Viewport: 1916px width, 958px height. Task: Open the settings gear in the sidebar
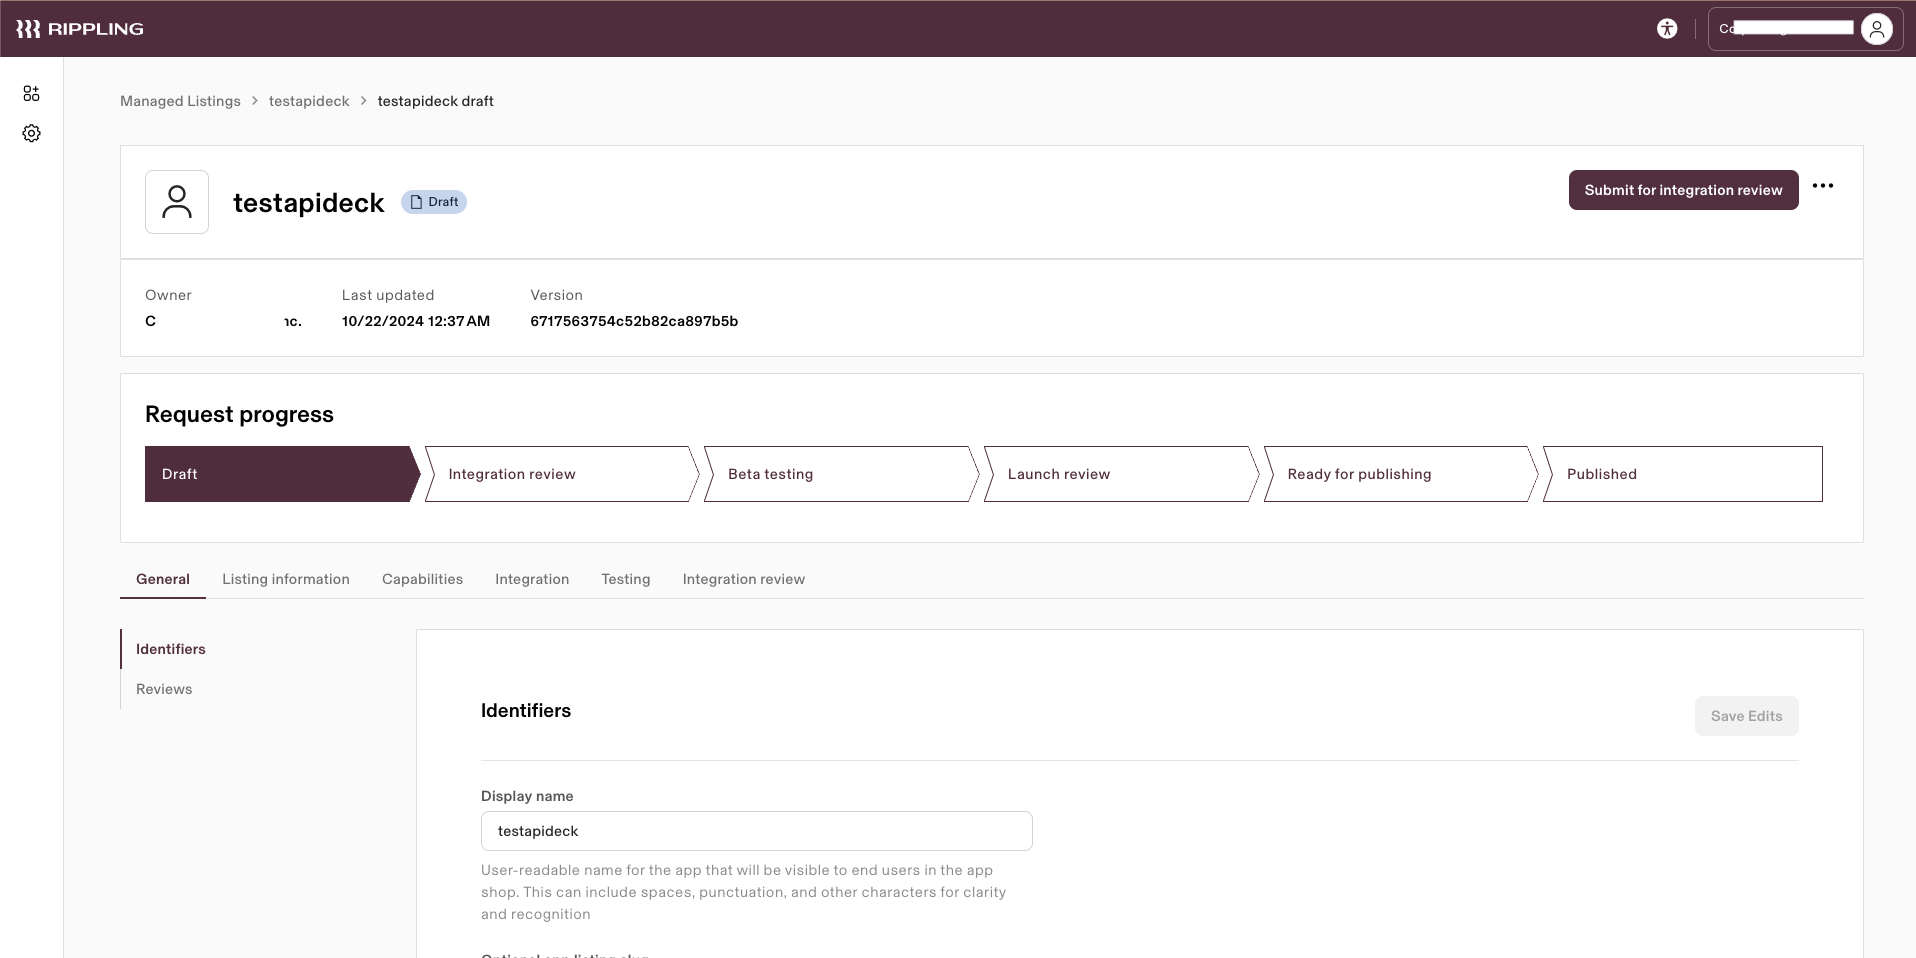31,133
